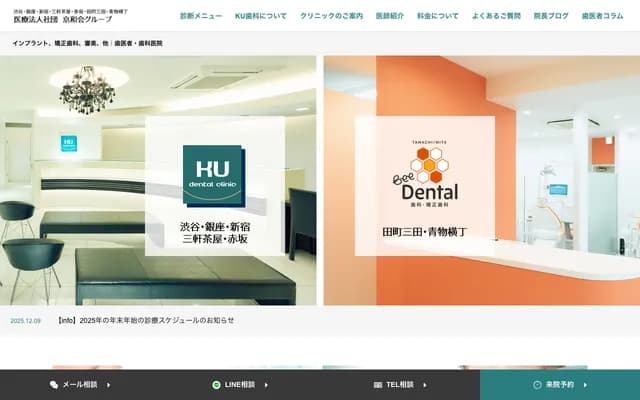Click the インプラント、矯正歯科 tagline text
Screen dimensions: 640x400
coord(87,43)
